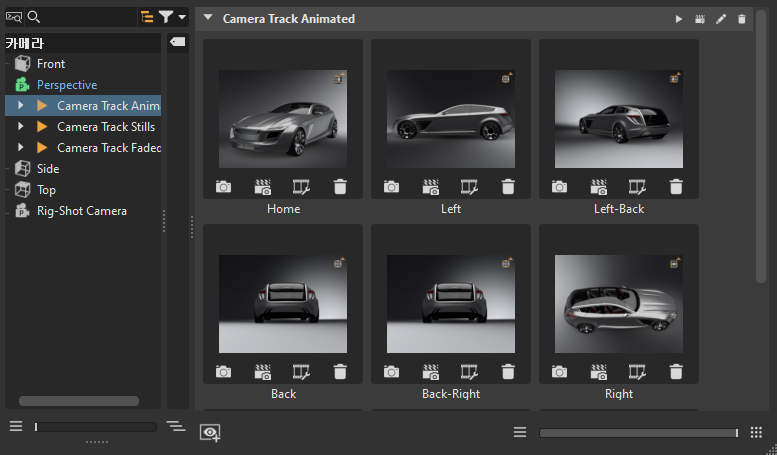Image resolution: width=777 pixels, height=455 pixels.
Task: Click clapperboard icon in Camera Track Animated header
Action: coord(700,19)
